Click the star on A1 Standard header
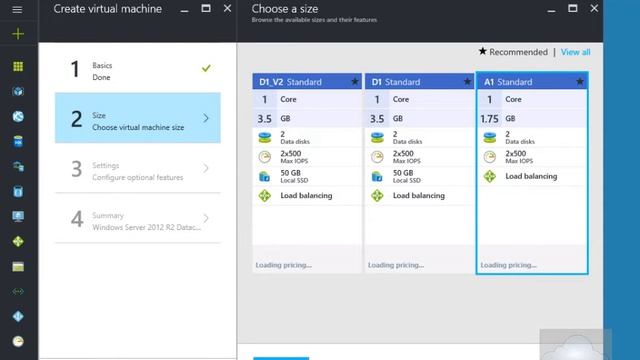This screenshot has height=360, width=640. [x=580, y=82]
